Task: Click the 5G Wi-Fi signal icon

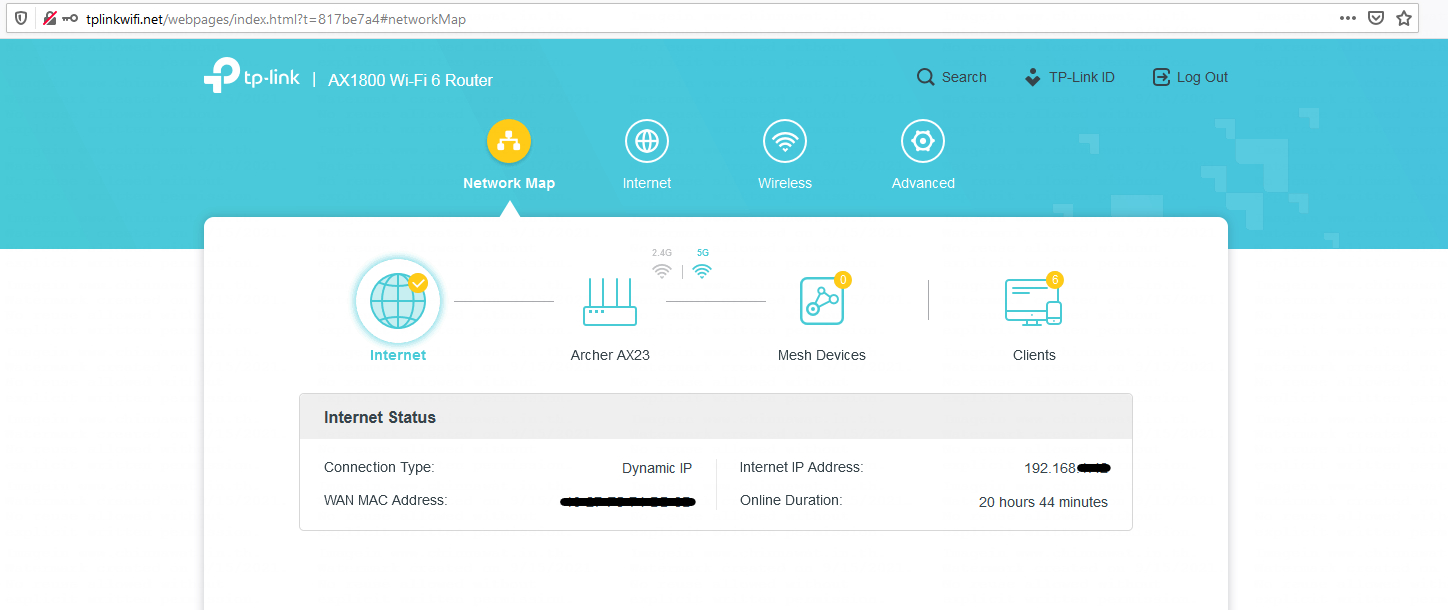Action: (702, 271)
